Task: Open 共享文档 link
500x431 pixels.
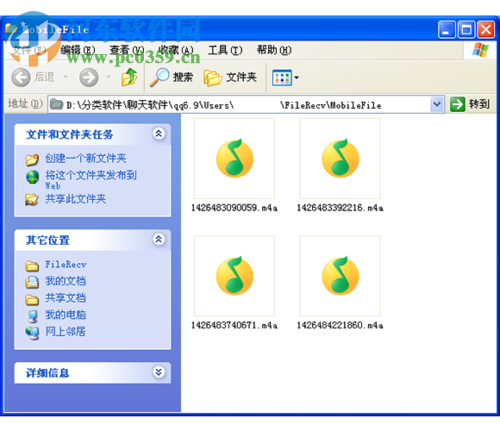Action: coord(66,298)
